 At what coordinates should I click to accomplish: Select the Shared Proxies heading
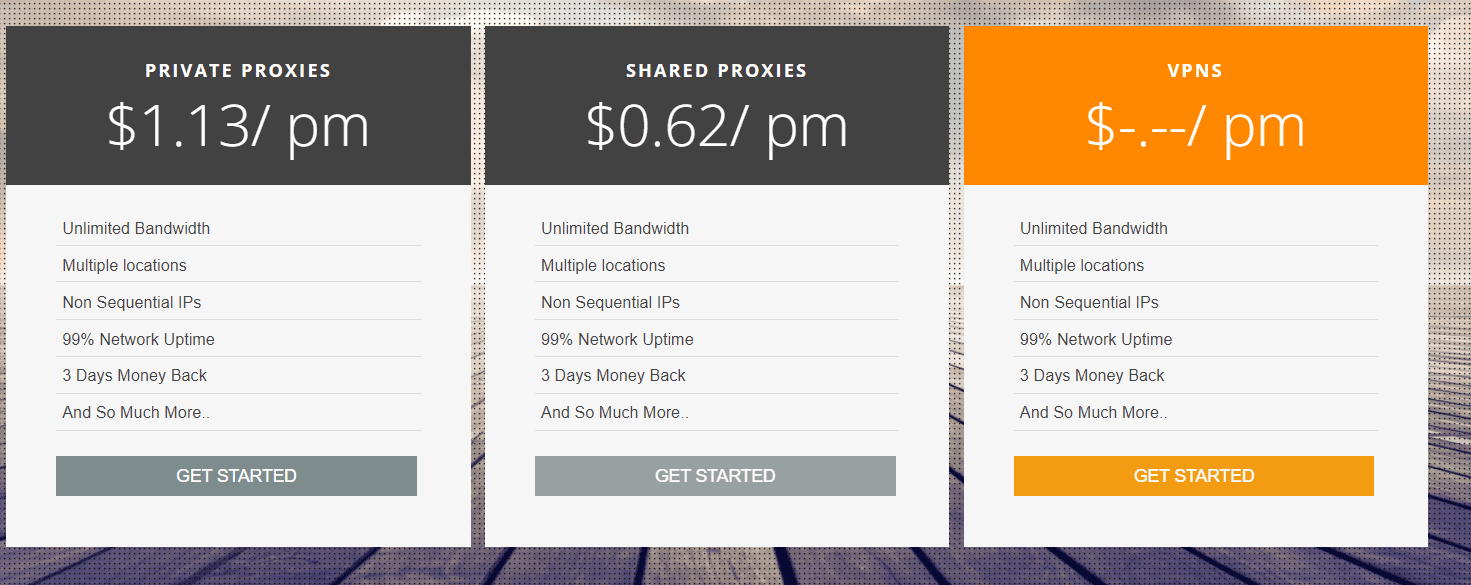[x=716, y=71]
